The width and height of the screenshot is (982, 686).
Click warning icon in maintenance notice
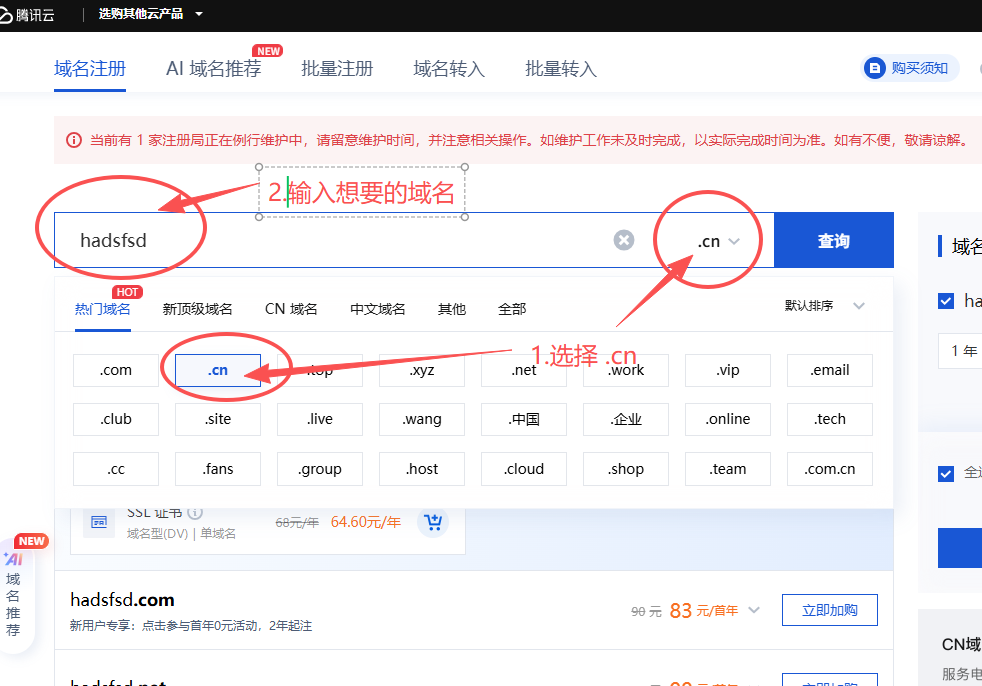[73, 140]
